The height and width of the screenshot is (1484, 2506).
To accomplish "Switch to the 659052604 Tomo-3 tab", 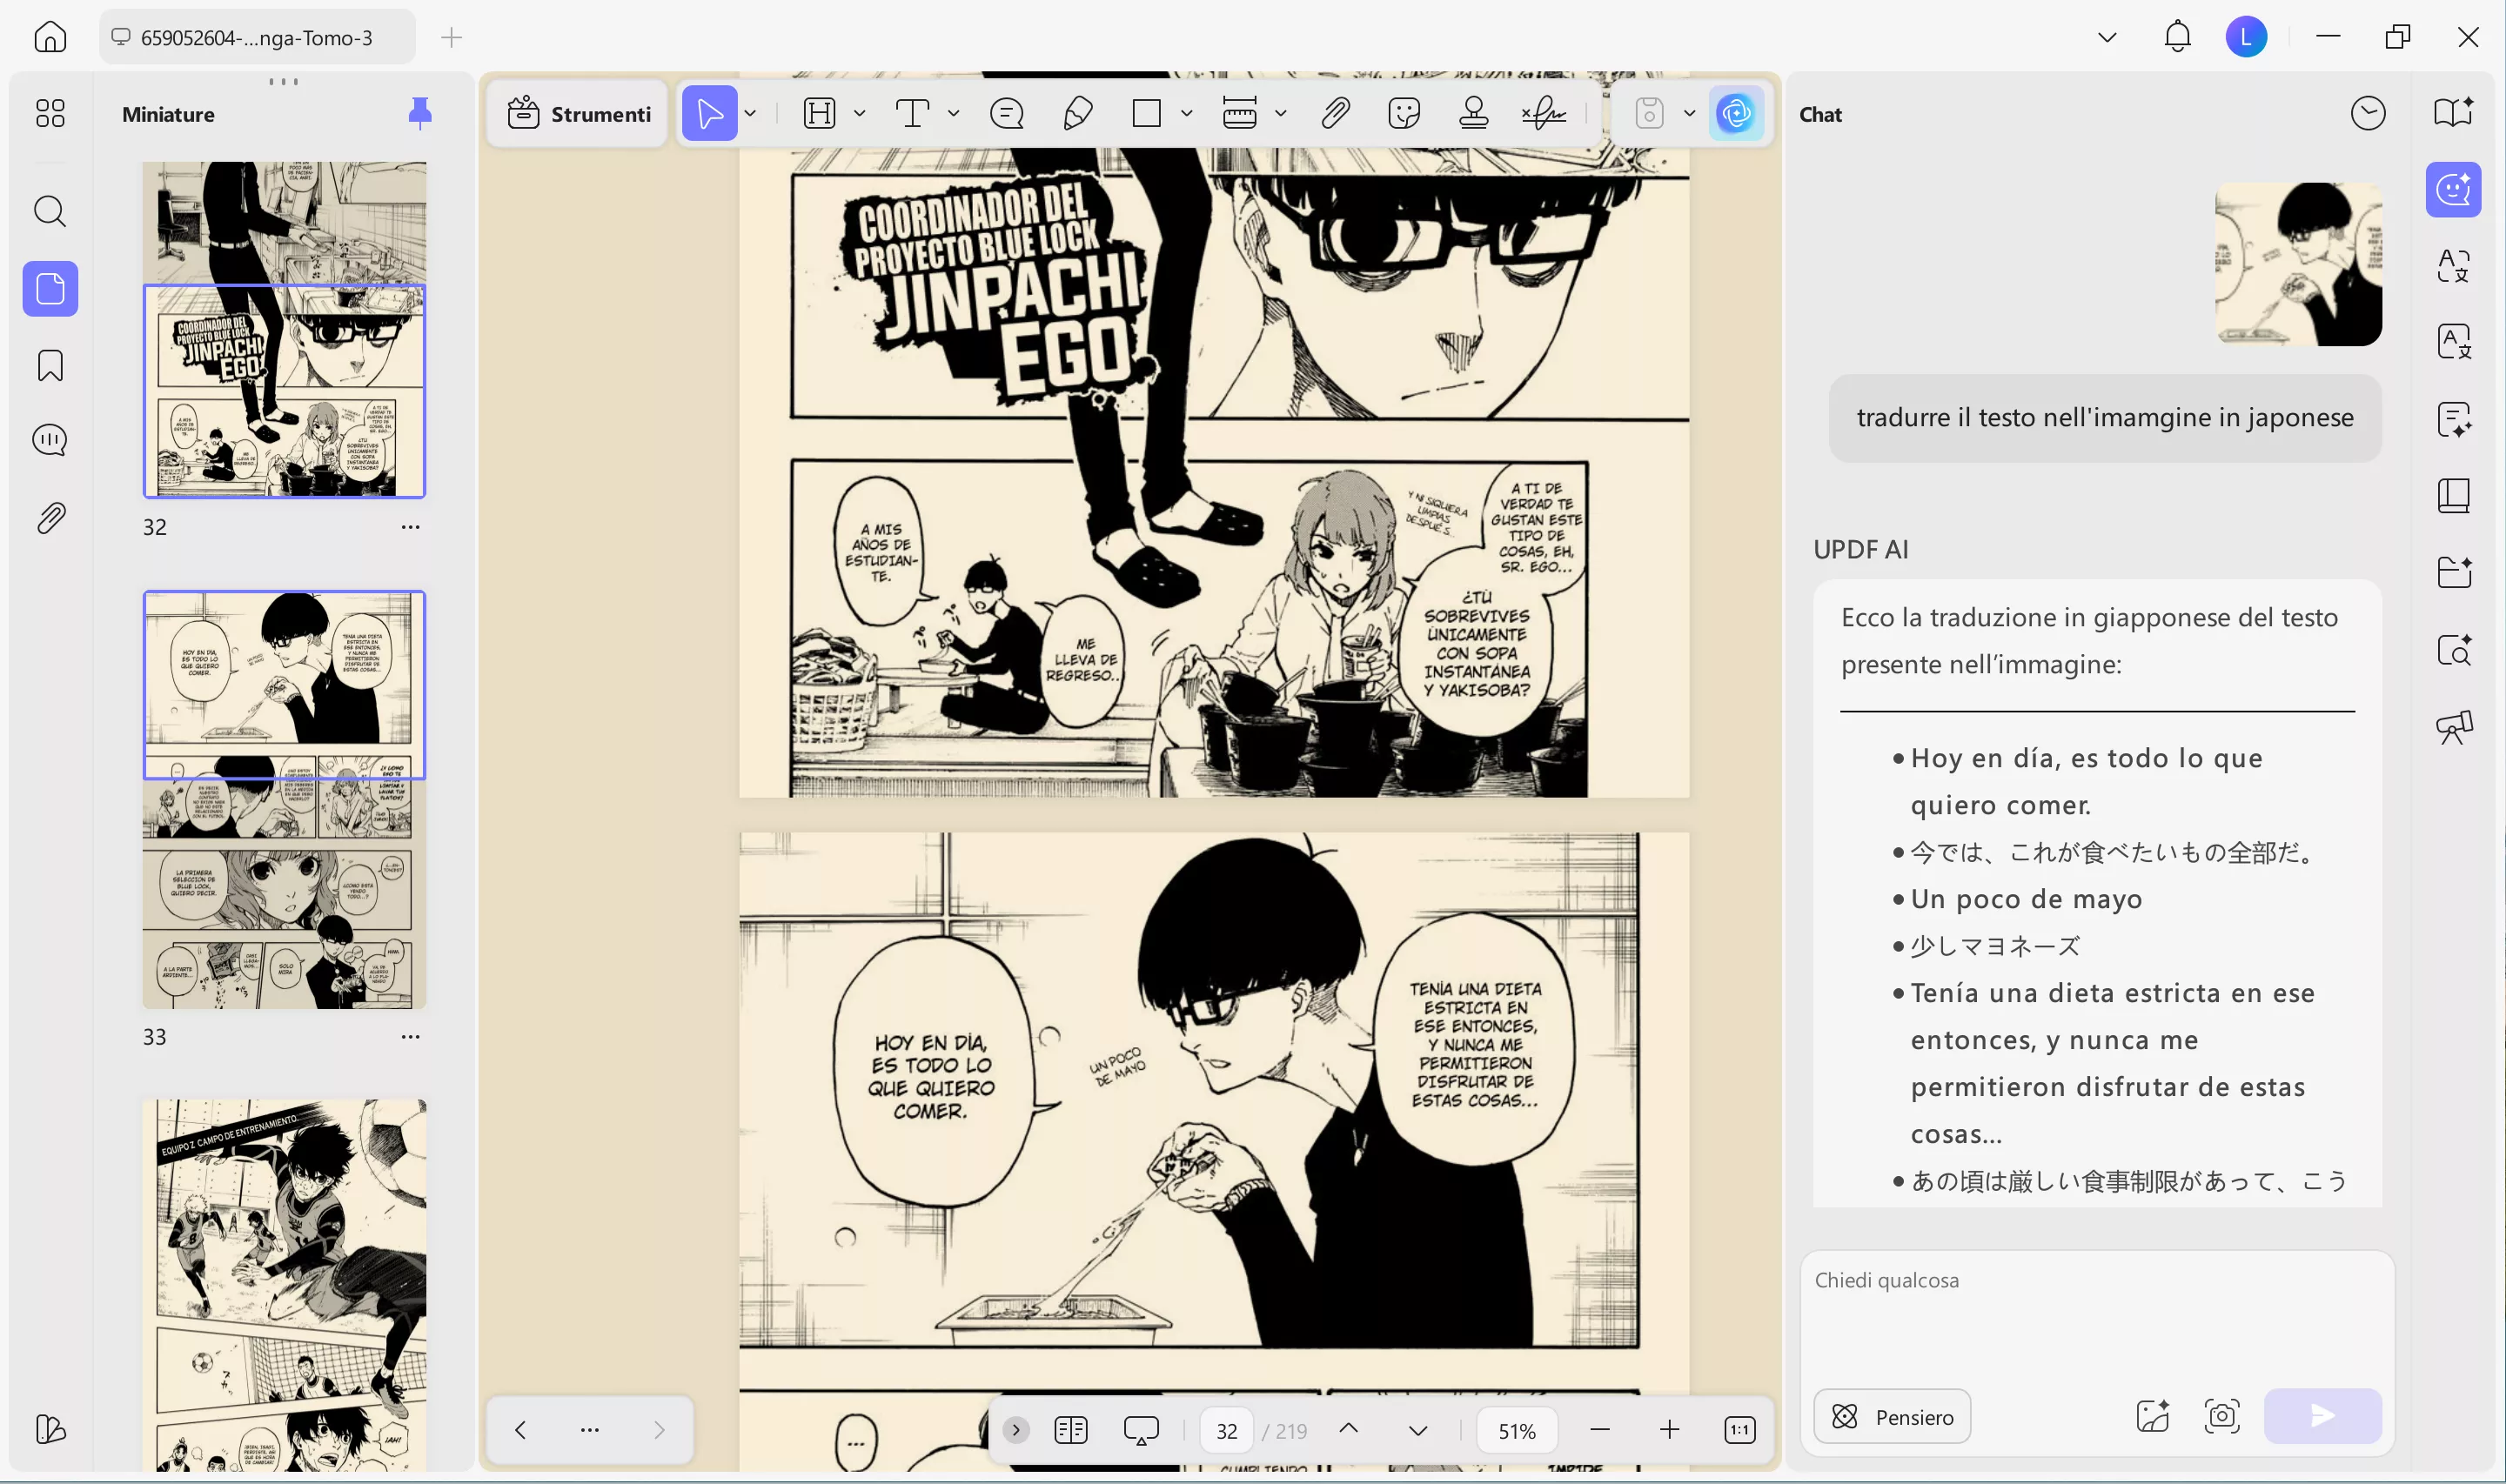I will (x=255, y=37).
